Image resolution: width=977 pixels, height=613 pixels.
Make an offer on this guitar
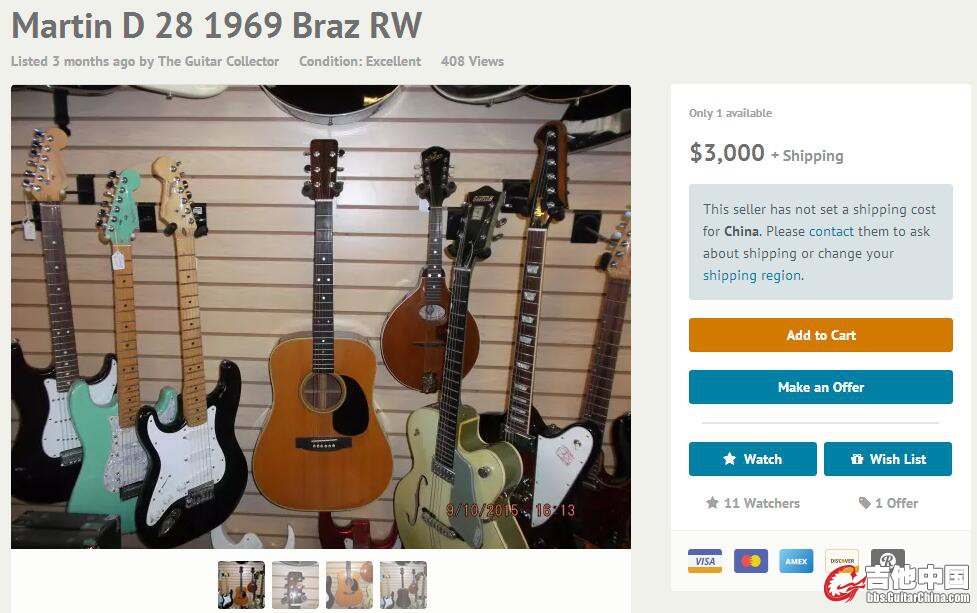click(x=821, y=387)
